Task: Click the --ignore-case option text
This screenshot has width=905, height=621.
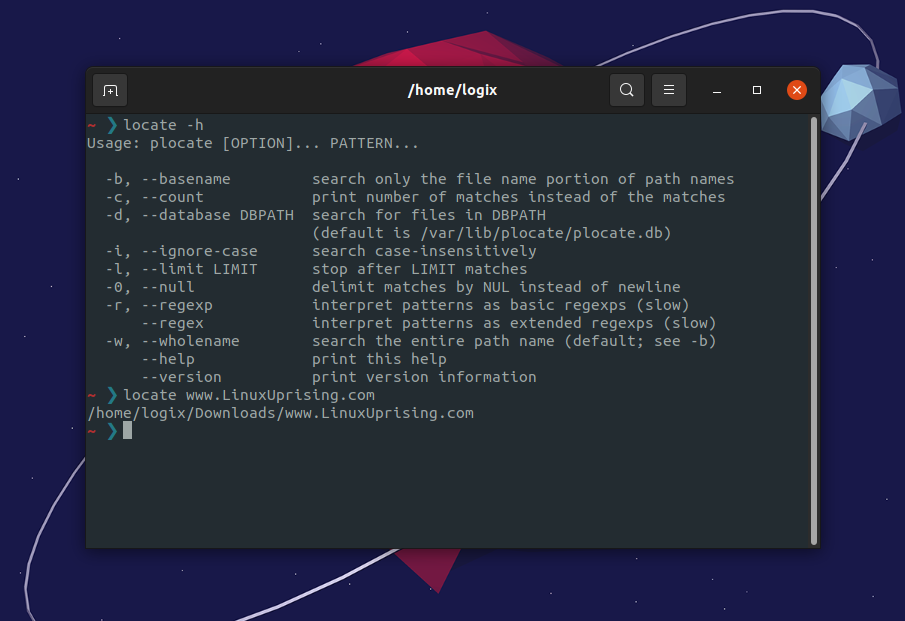Action: (200, 251)
